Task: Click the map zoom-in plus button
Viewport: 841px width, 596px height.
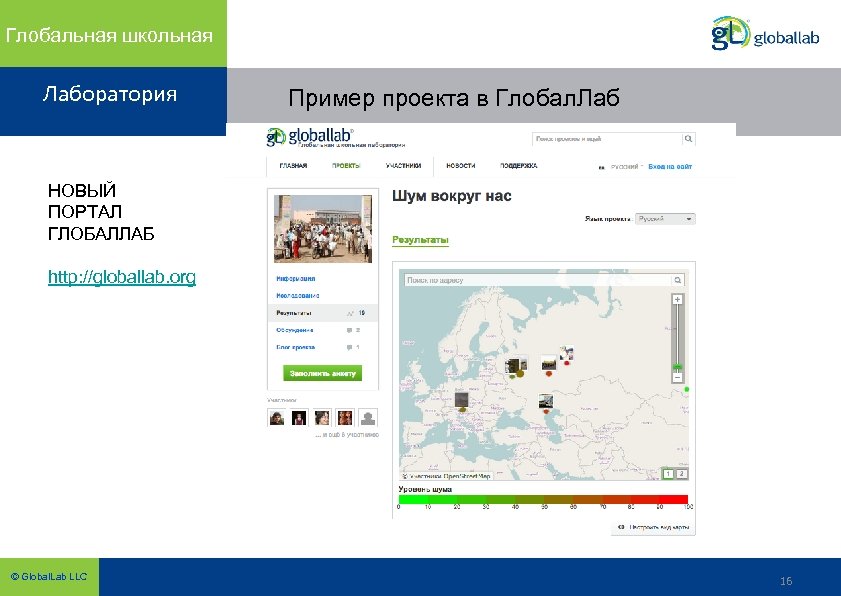Action: click(677, 299)
